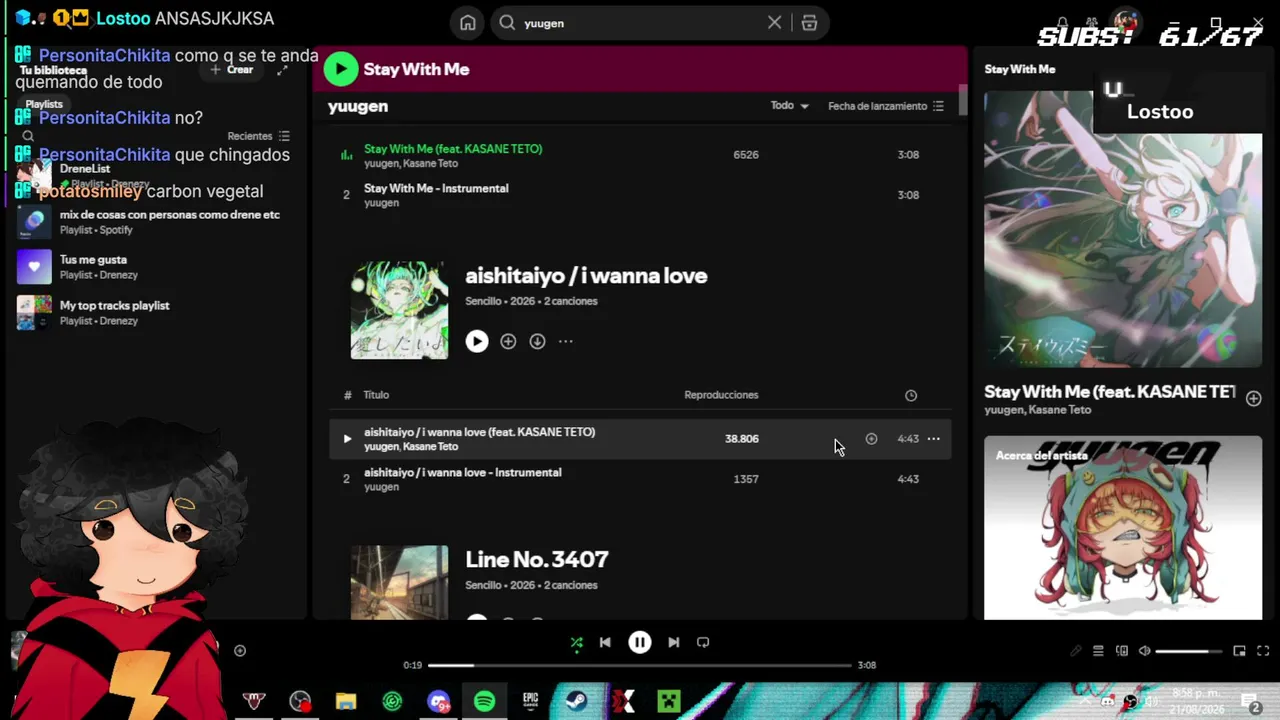Open the Stay With Me cover in right panel

1123,230
